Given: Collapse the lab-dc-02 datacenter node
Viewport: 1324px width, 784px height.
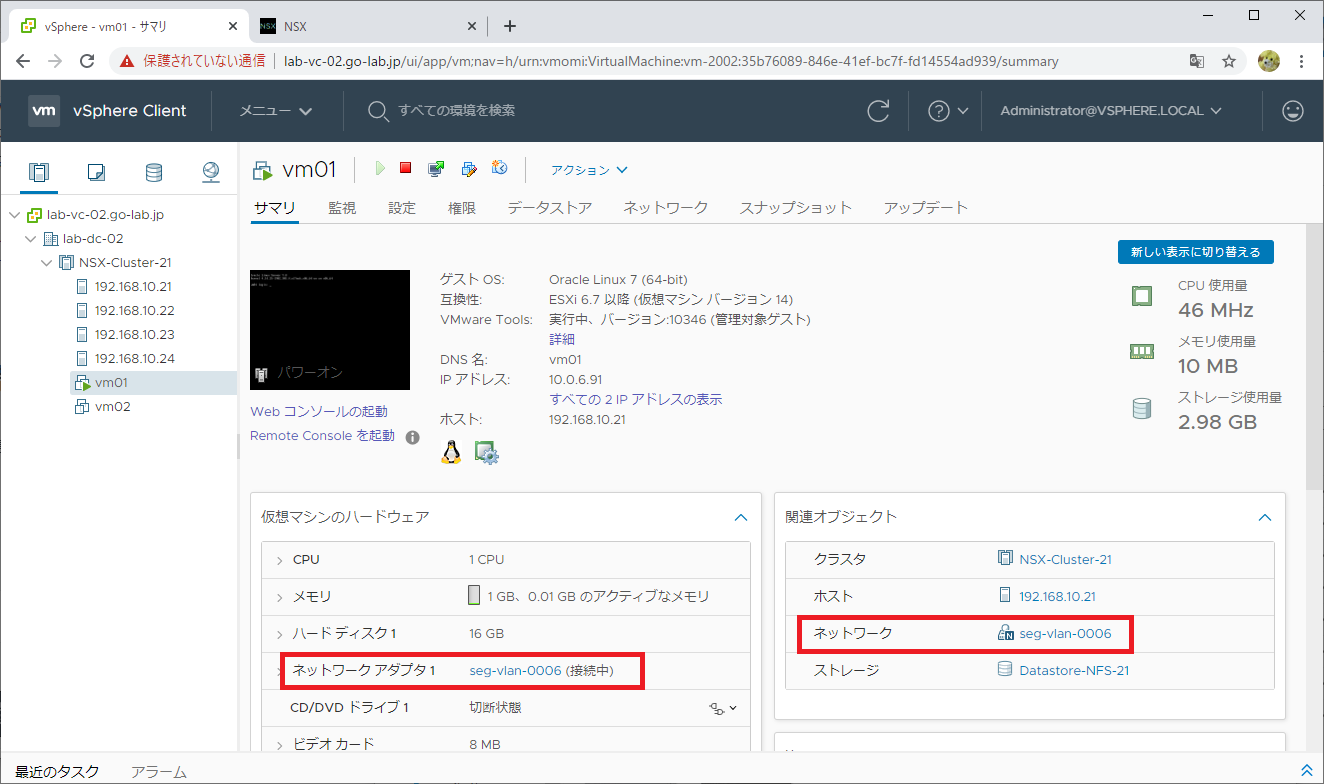Looking at the screenshot, I should [30, 239].
